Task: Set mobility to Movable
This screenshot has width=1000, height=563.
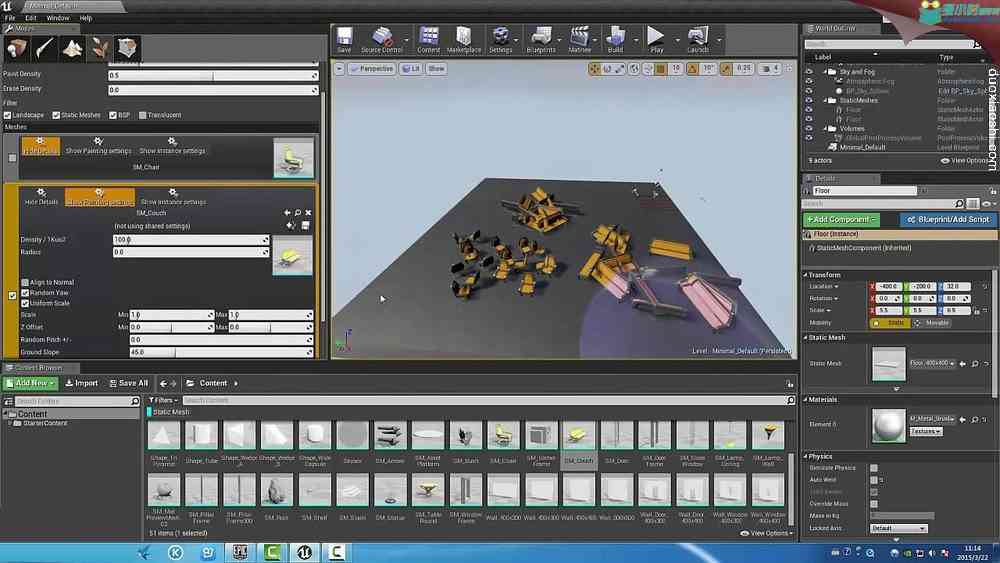Action: tap(932, 323)
